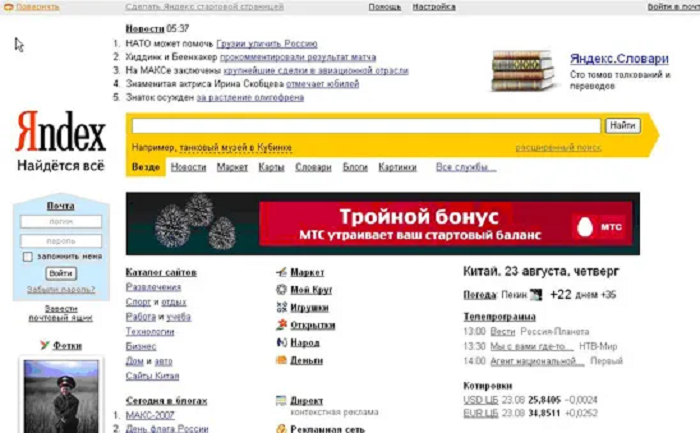Focus the пароль input field
The width and height of the screenshot is (700, 433).
pos(61,241)
